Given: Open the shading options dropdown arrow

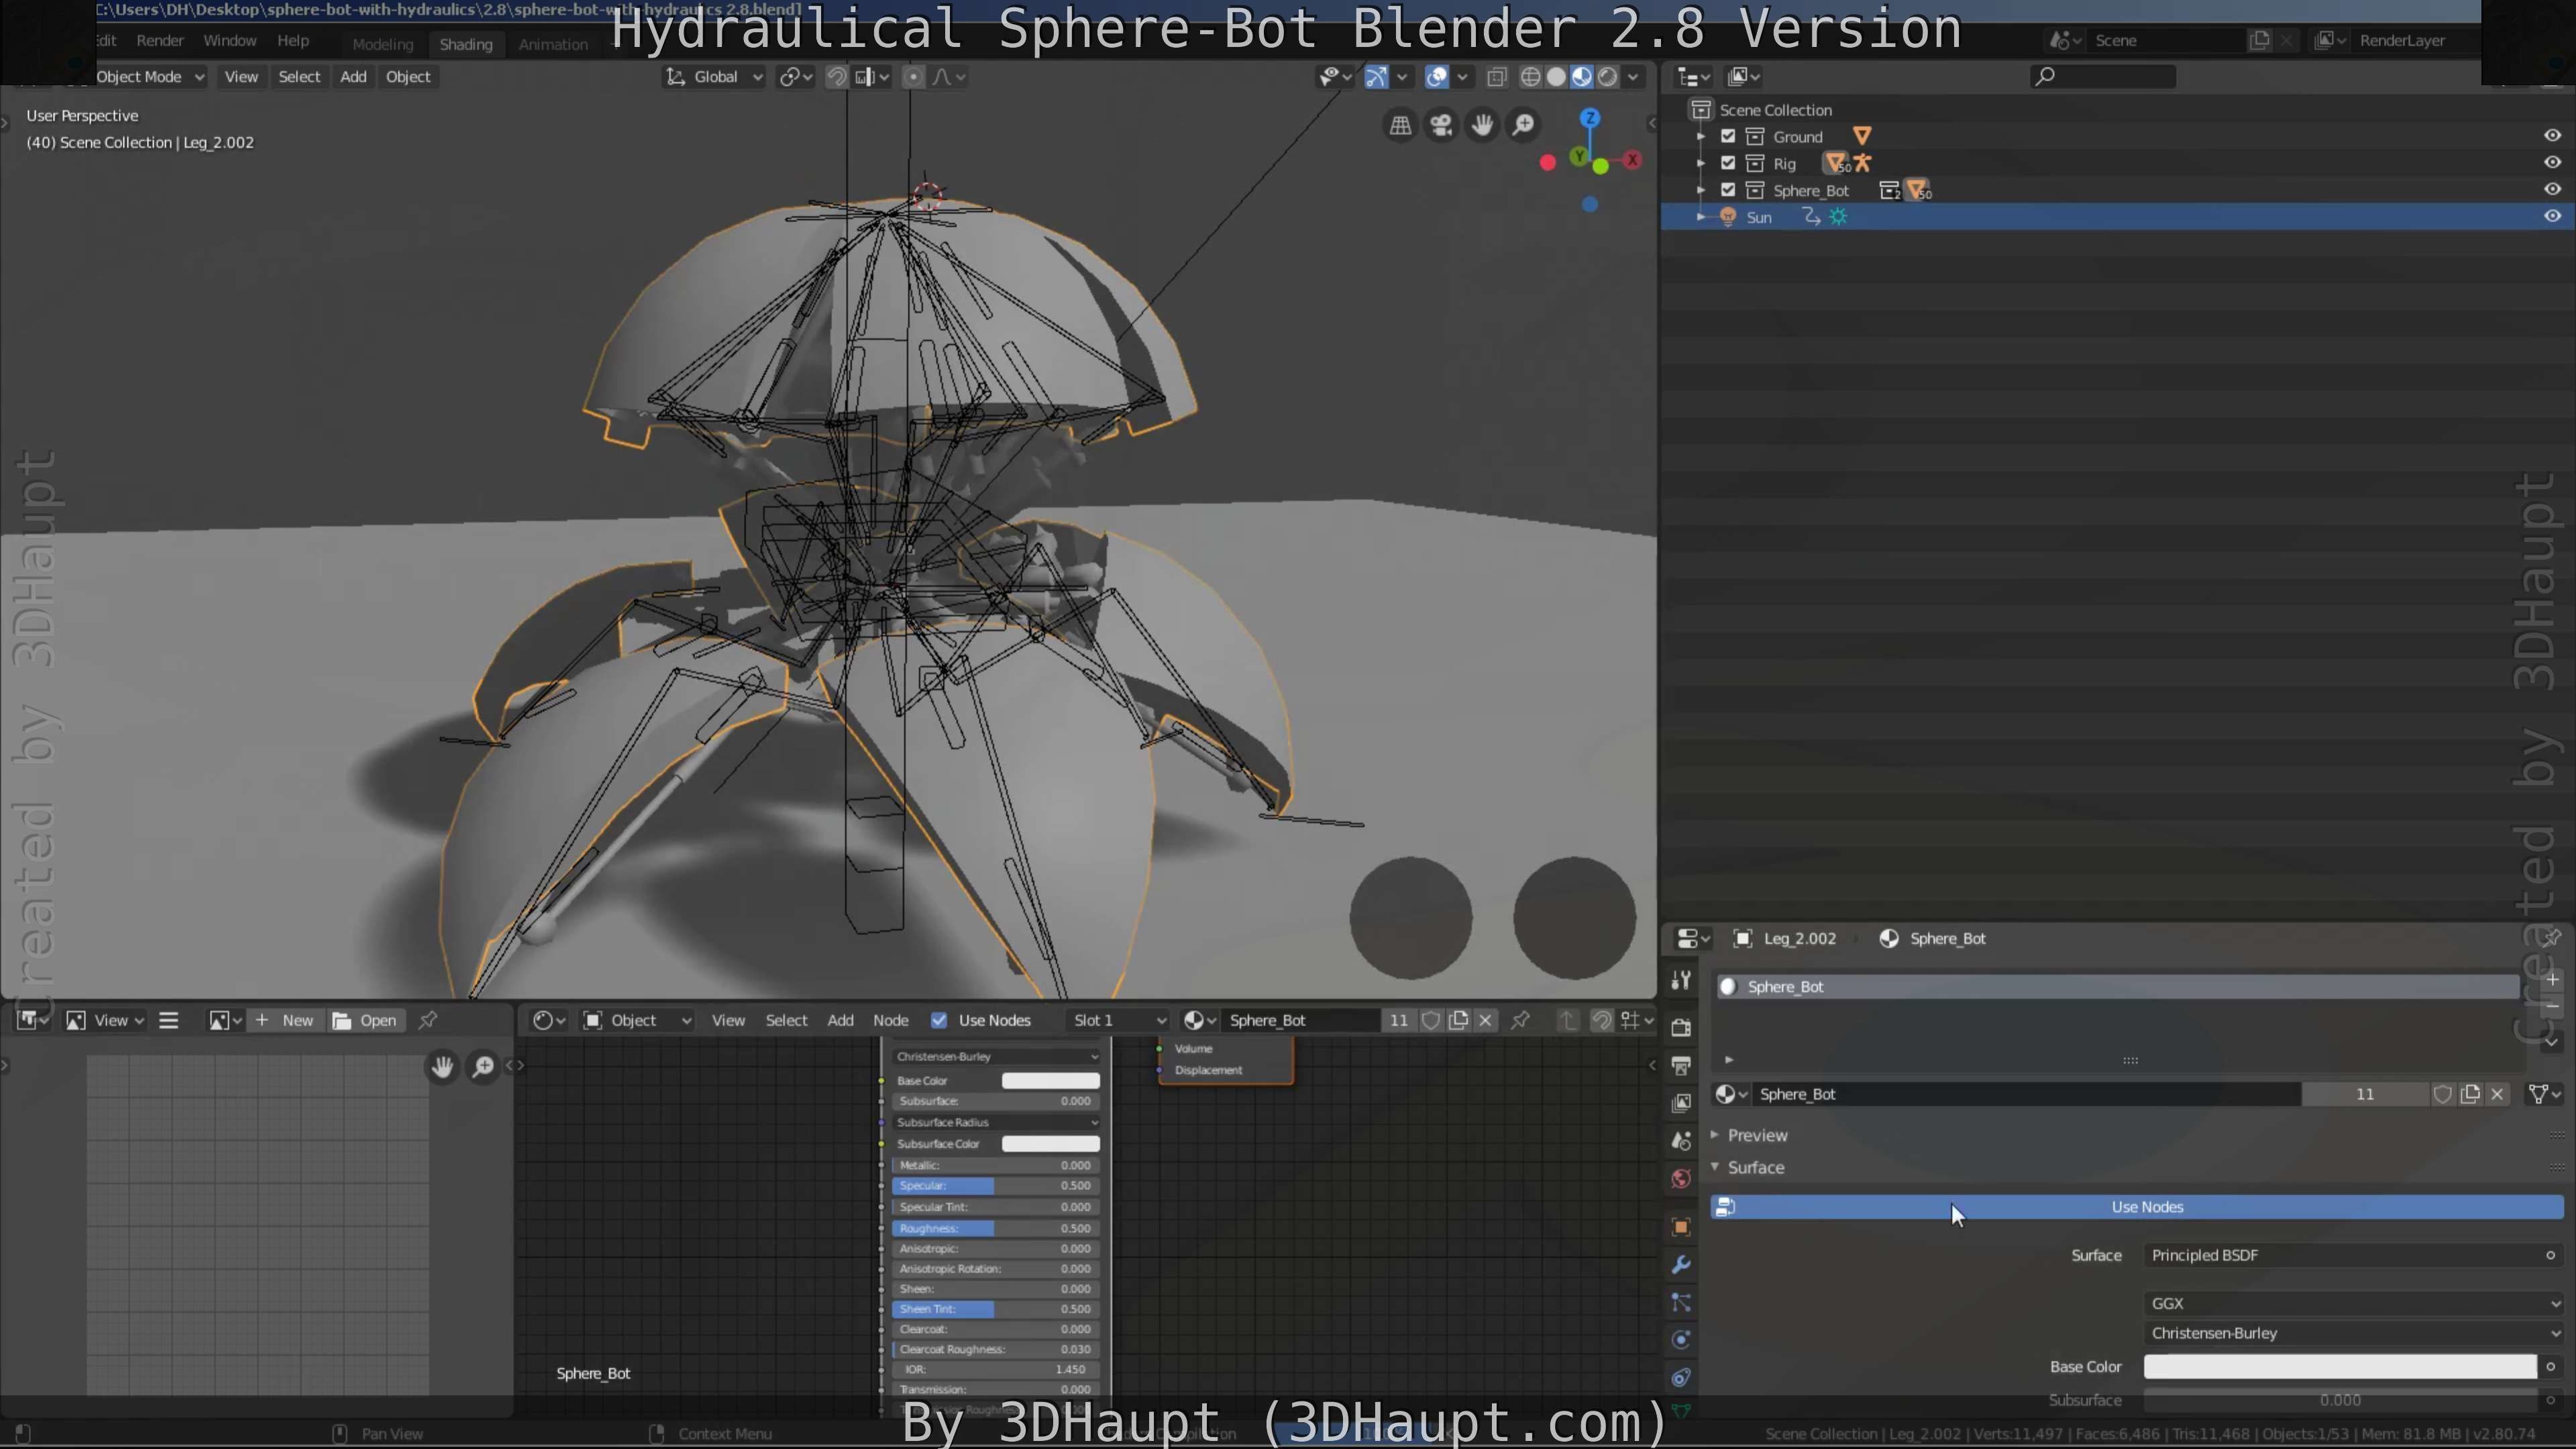Looking at the screenshot, I should point(1633,77).
